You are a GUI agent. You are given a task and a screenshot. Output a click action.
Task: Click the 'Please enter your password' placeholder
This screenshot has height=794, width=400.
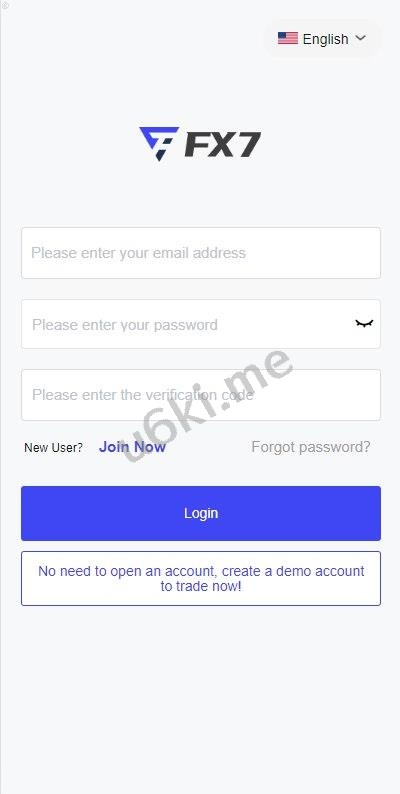point(125,325)
